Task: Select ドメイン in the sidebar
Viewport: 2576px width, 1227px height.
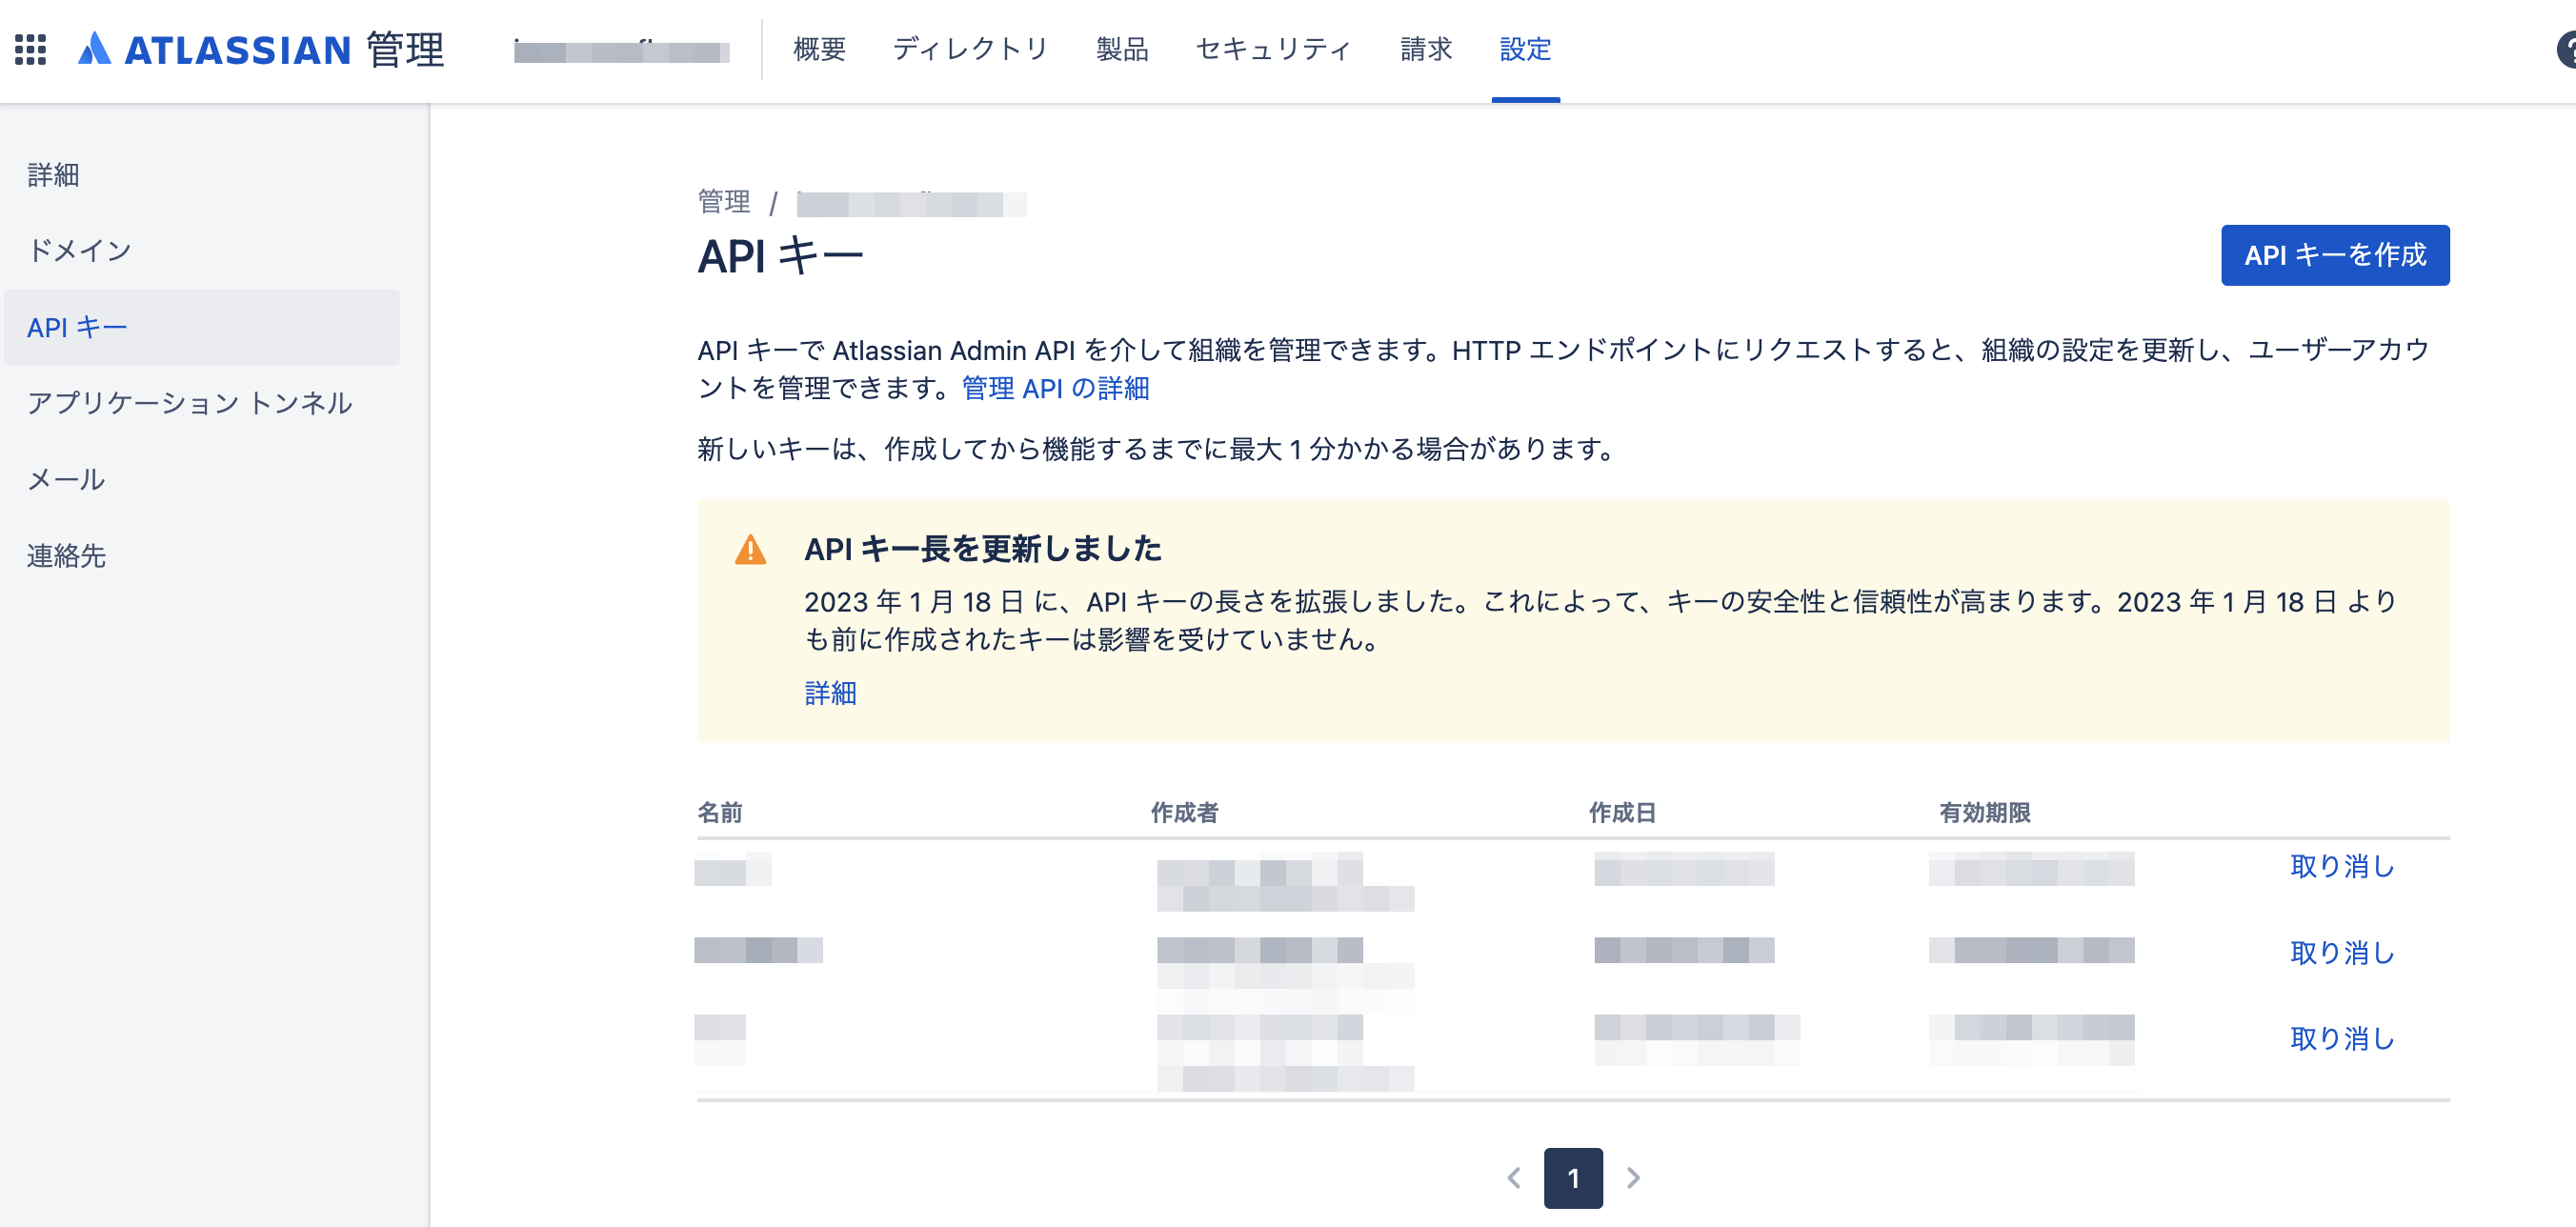Action: point(80,250)
